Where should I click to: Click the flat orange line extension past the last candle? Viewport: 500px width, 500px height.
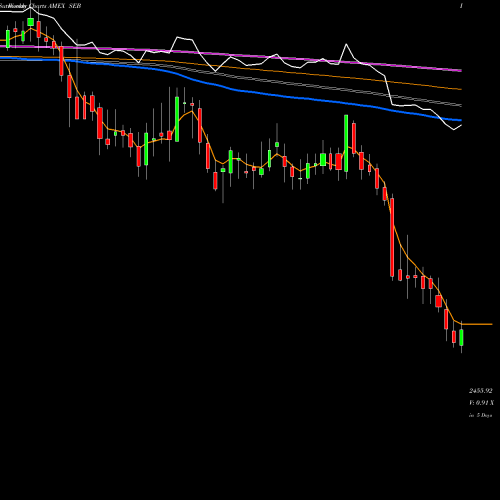click(x=477, y=324)
